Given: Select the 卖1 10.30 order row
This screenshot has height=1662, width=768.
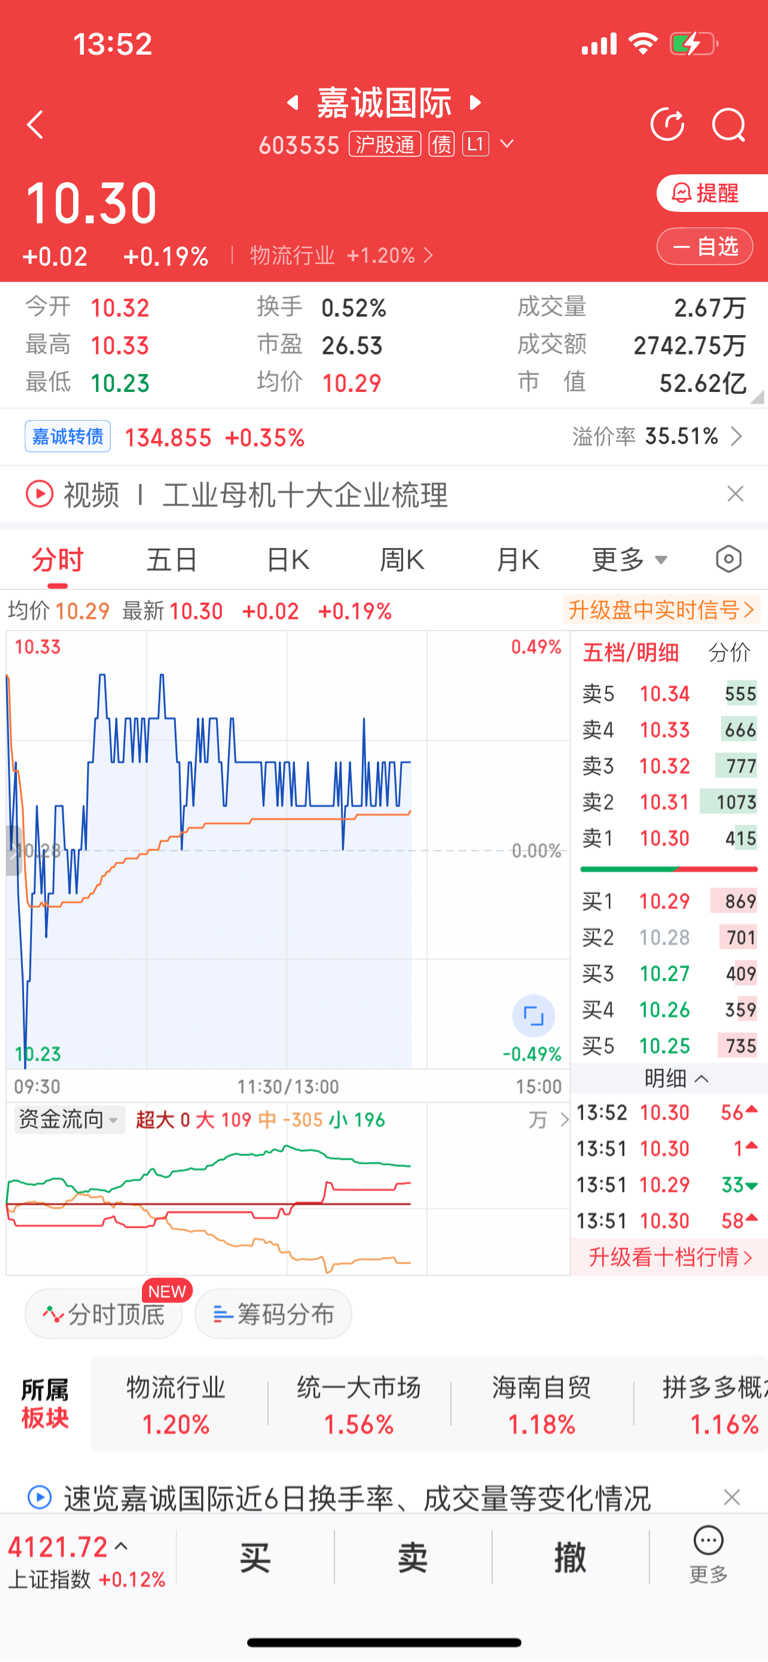Looking at the screenshot, I should tap(669, 838).
